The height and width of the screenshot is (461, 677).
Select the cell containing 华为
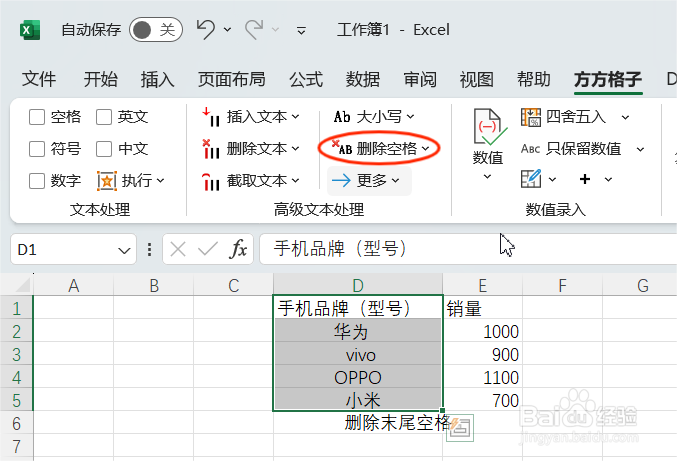[358, 332]
